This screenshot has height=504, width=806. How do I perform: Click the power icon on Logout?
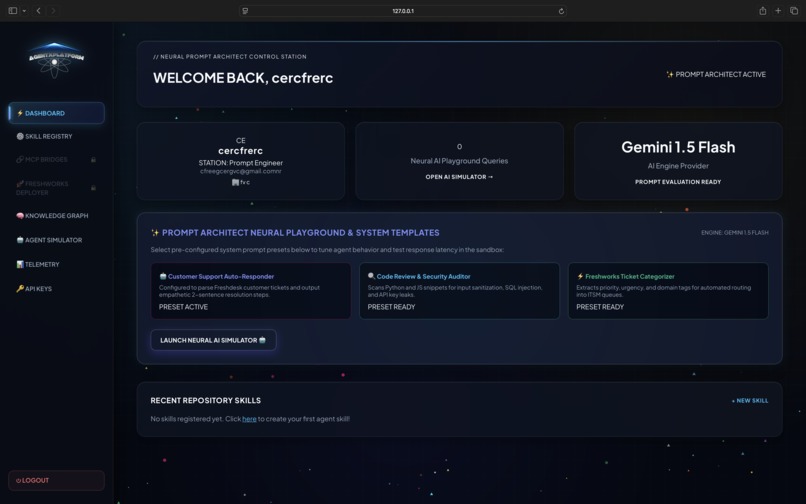[x=18, y=480]
